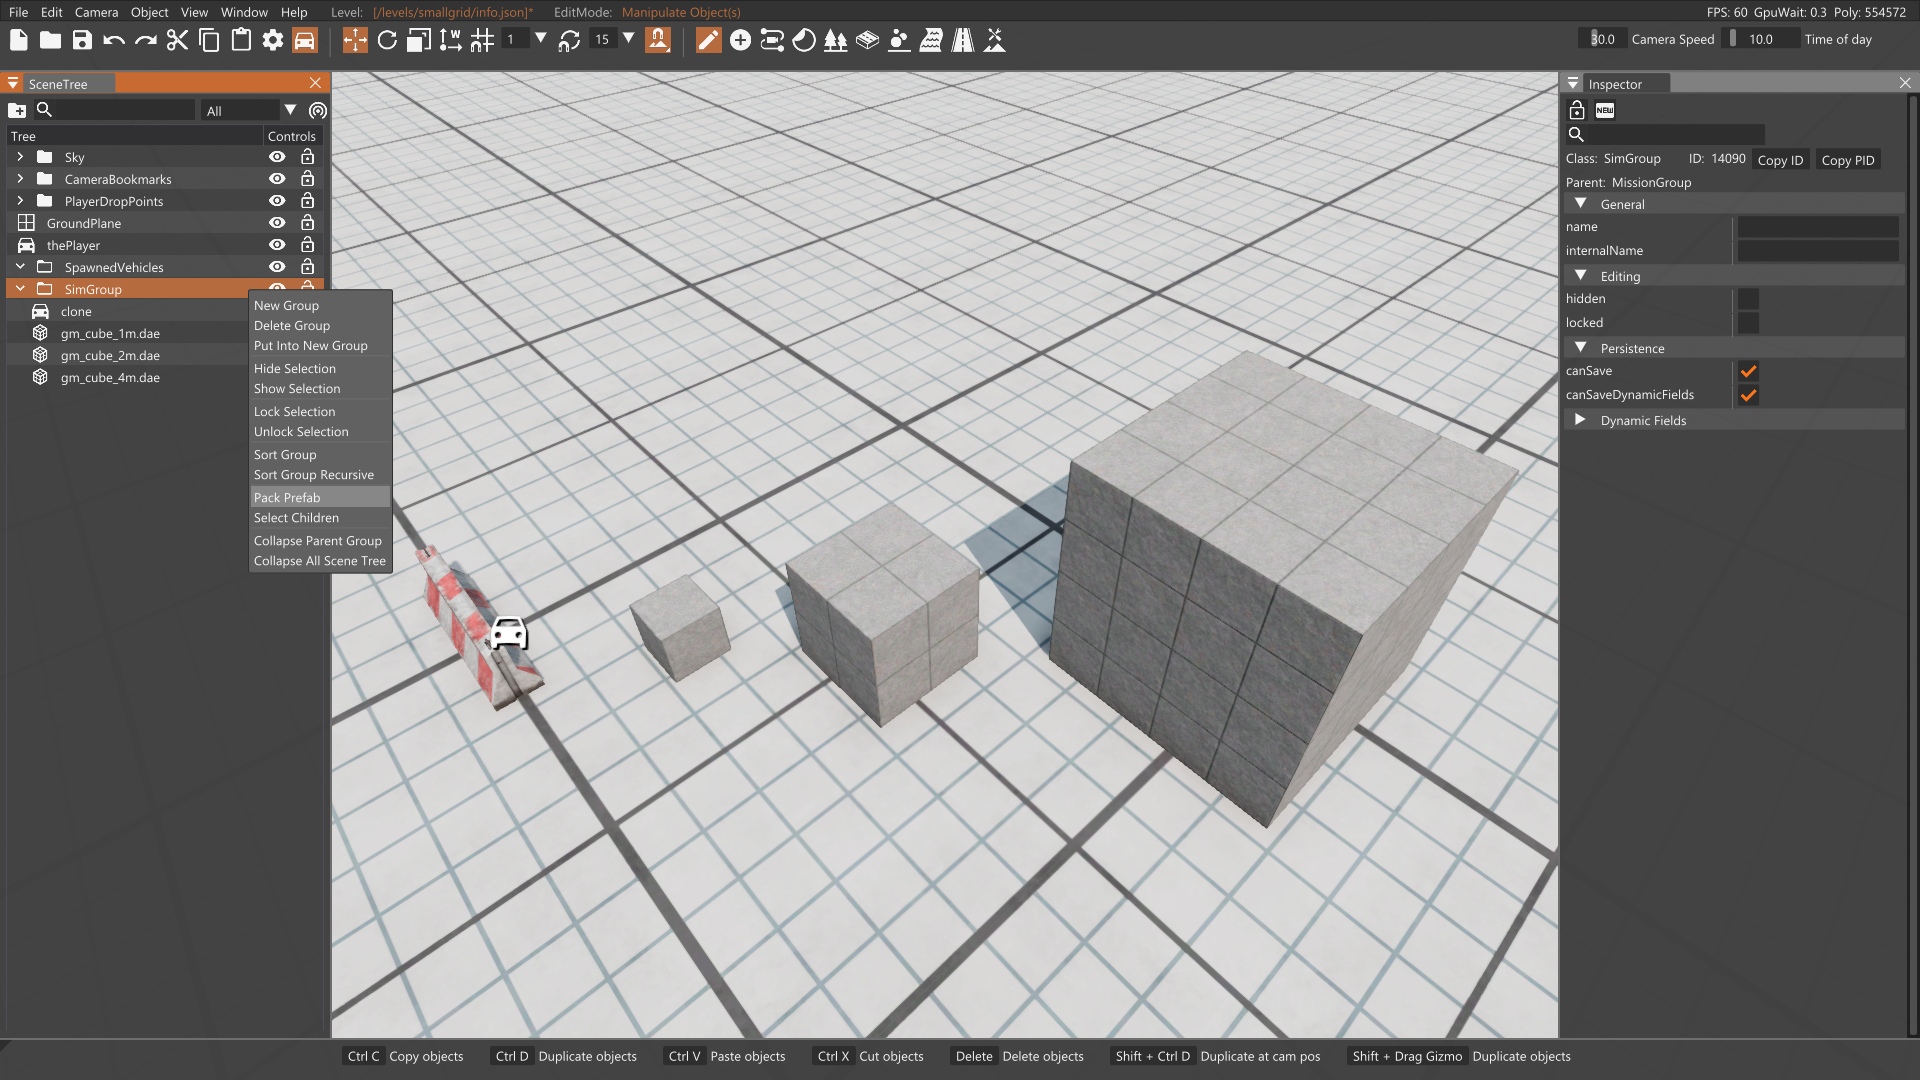1920x1080 pixels.
Task: Click the Inspector NEW field icon
Action: pos(1605,110)
